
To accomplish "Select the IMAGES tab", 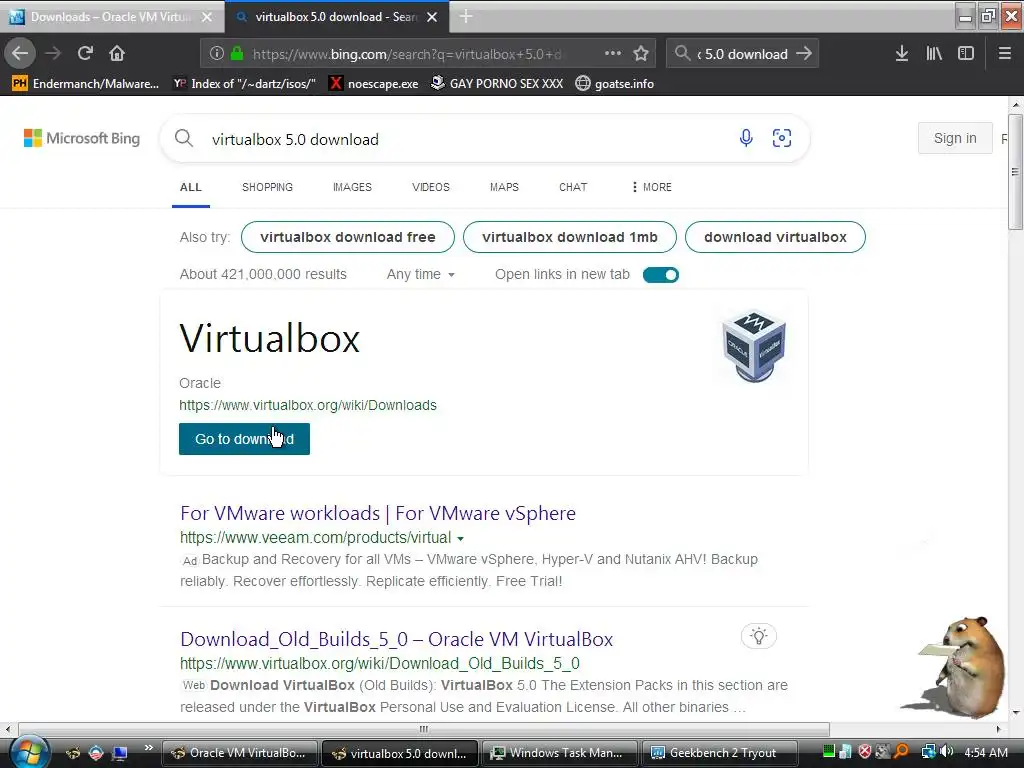I will (352, 187).
